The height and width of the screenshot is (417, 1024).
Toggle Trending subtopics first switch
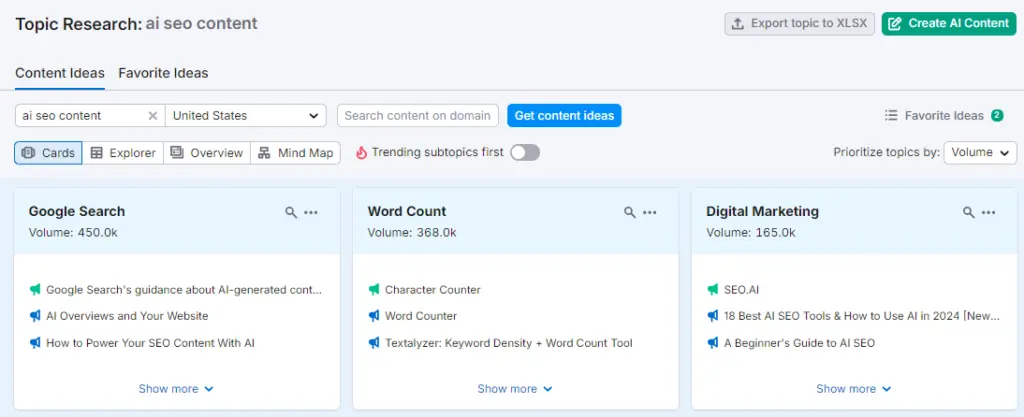(524, 152)
